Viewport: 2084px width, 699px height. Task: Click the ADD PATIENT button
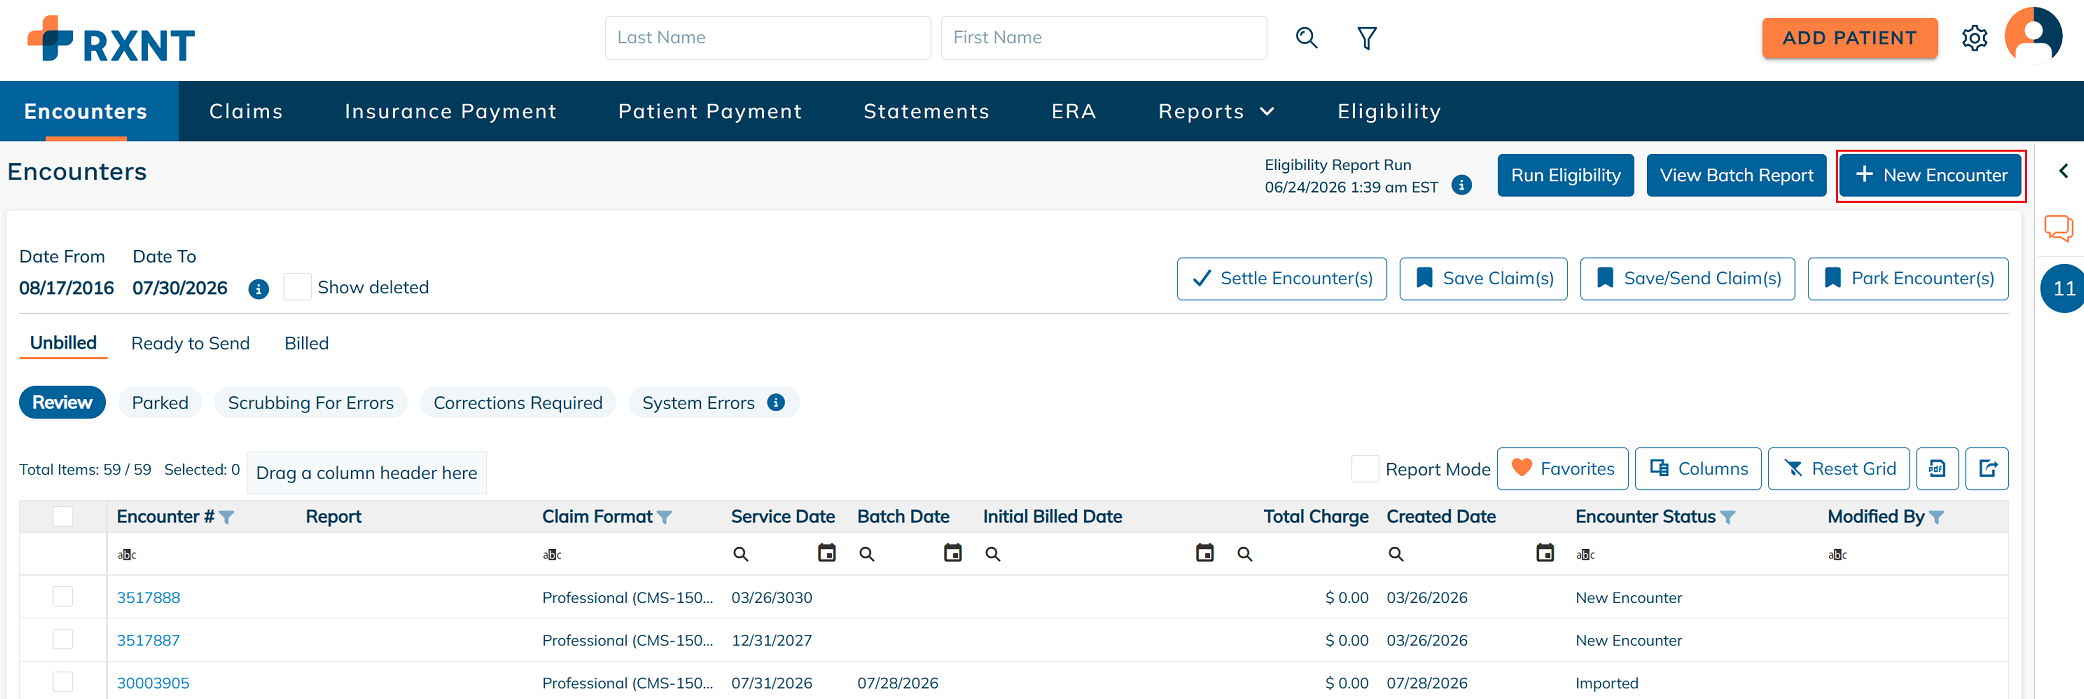click(x=1849, y=38)
